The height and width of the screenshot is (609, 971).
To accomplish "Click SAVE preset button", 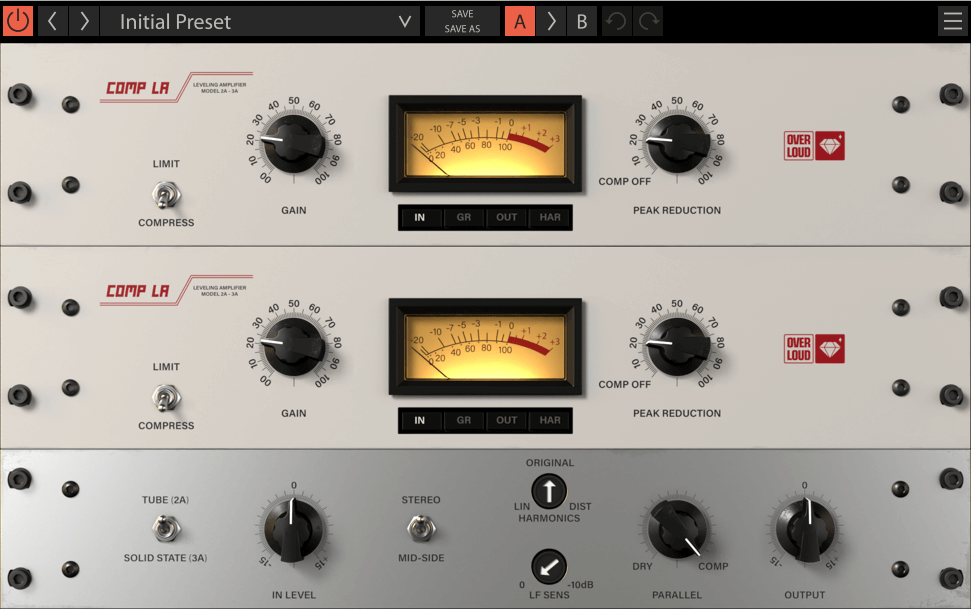I will pyautogui.click(x=462, y=14).
